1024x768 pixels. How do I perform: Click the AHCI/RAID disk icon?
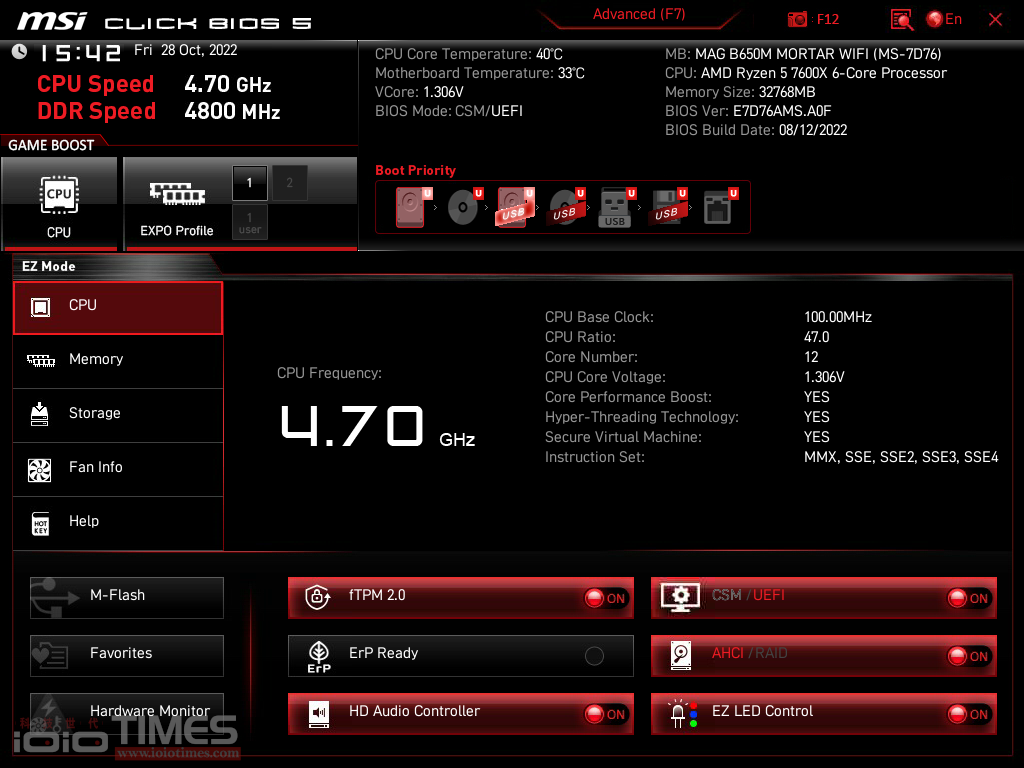pos(680,656)
